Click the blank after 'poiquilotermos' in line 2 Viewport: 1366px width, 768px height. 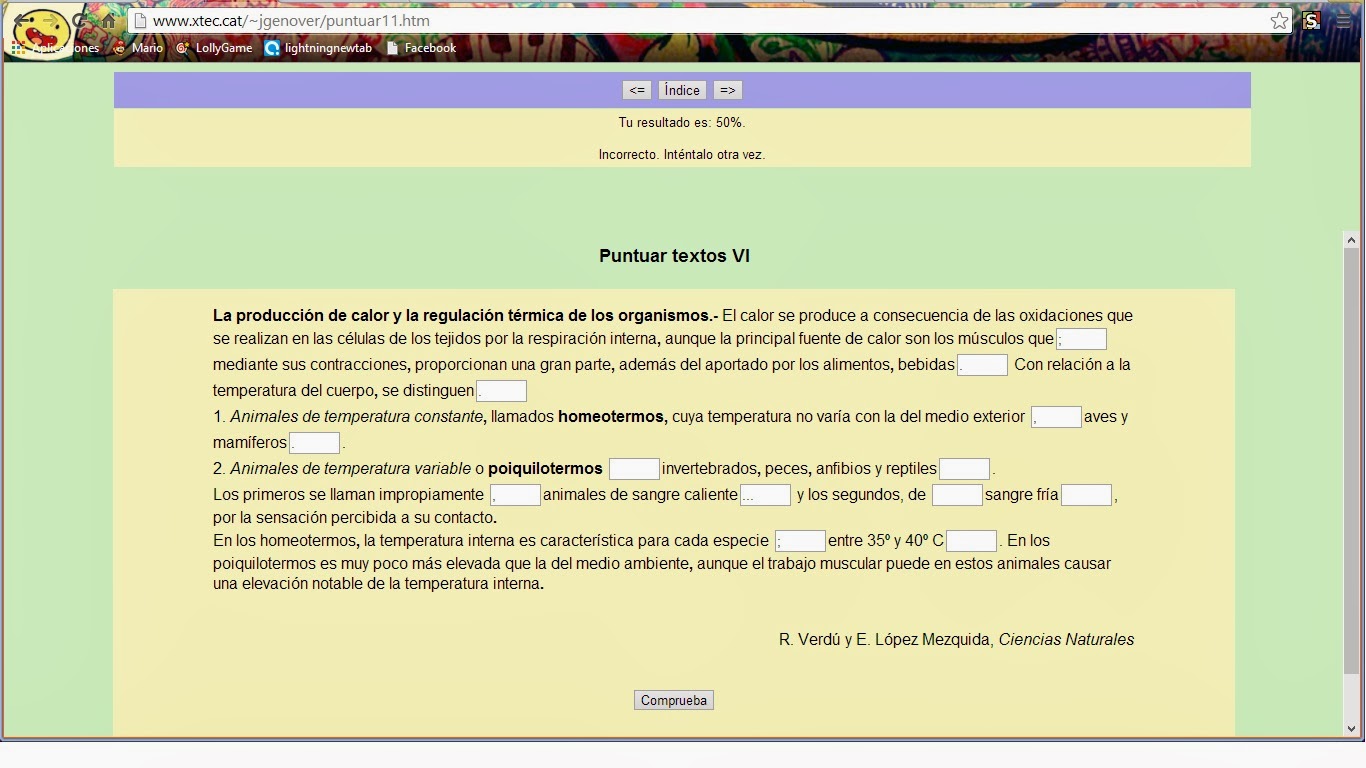[635, 469]
